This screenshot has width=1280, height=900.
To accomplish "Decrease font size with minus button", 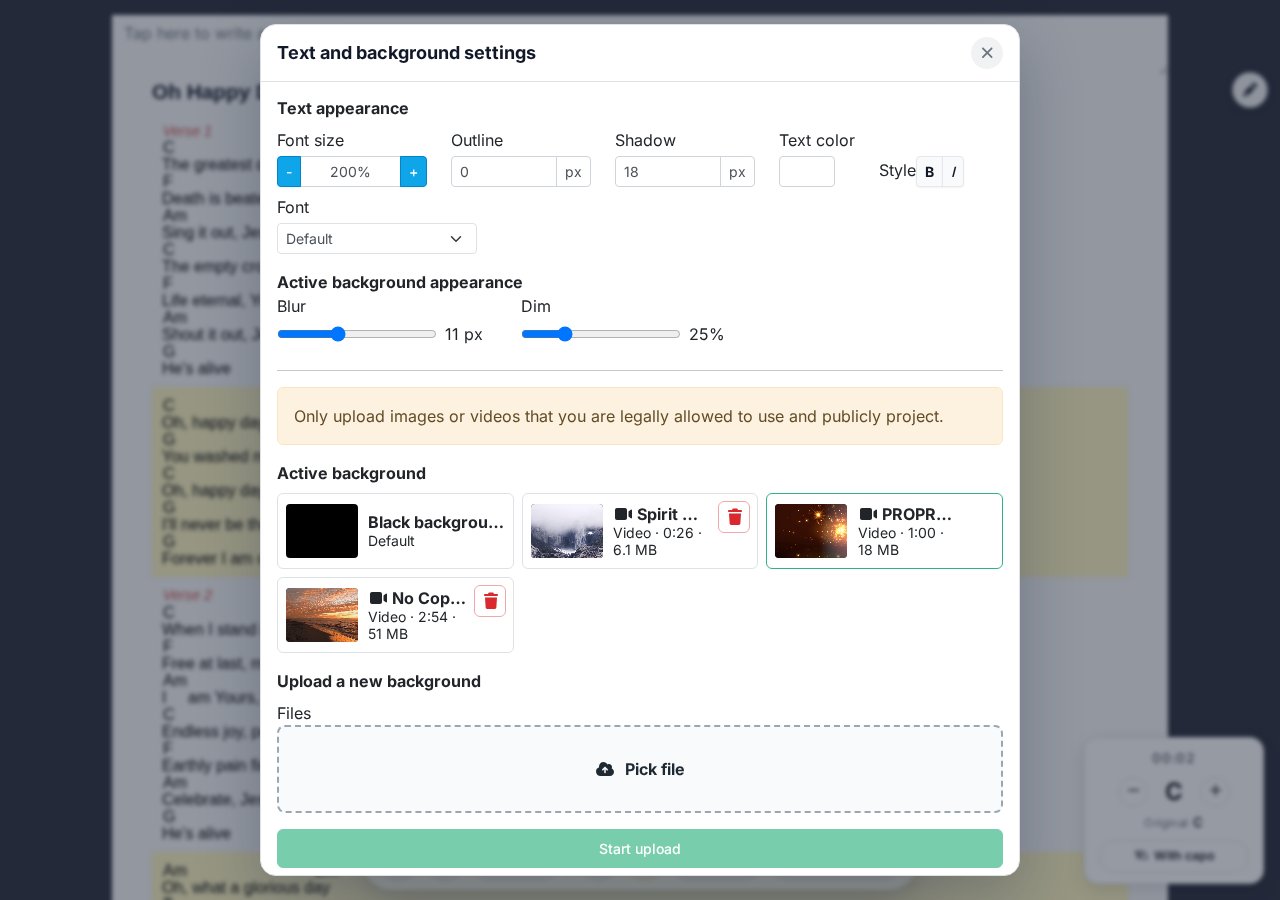I will pos(289,172).
